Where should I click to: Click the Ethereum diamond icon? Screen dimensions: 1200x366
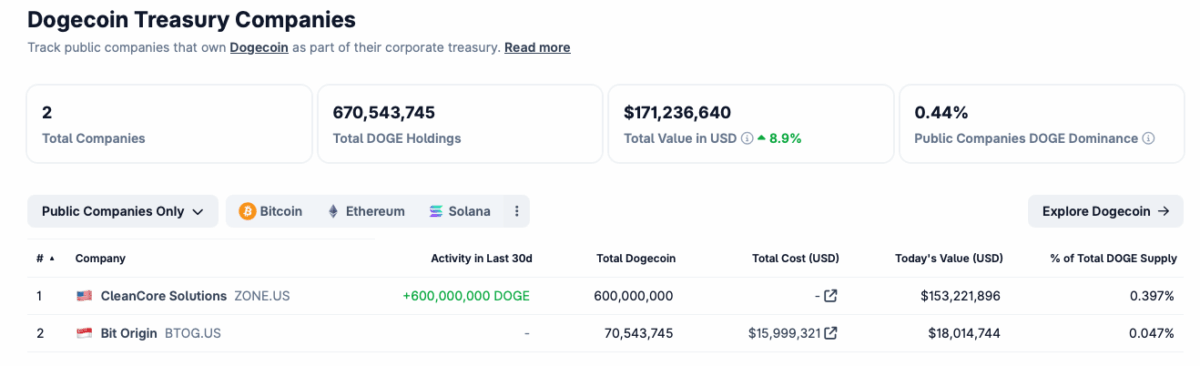pos(333,211)
